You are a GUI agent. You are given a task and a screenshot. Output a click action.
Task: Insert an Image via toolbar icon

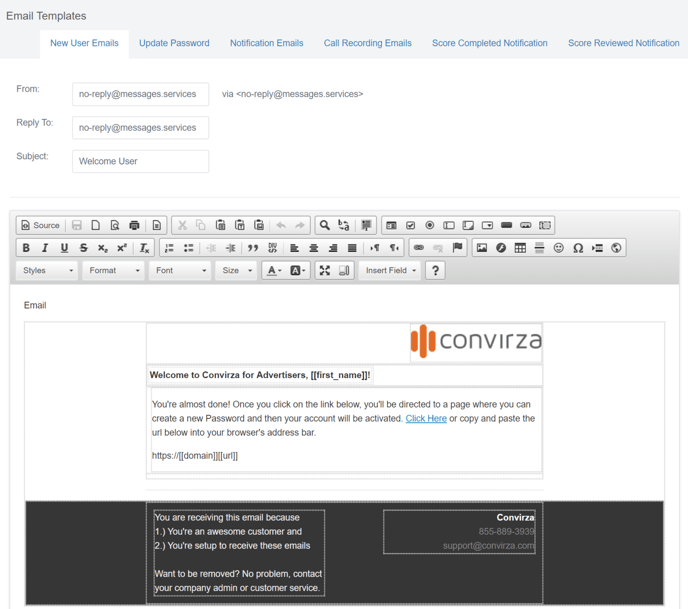click(482, 248)
